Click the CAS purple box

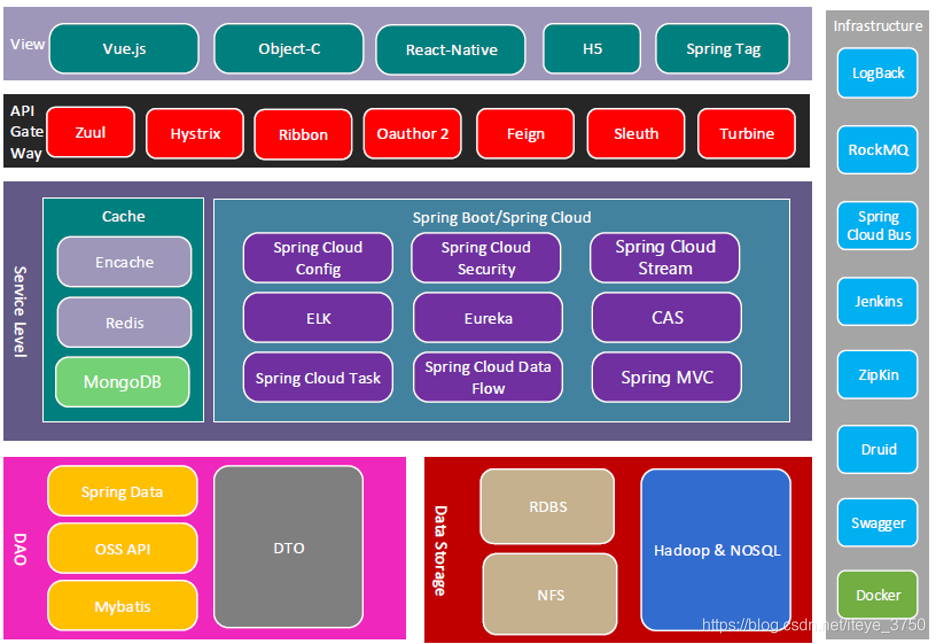(667, 318)
